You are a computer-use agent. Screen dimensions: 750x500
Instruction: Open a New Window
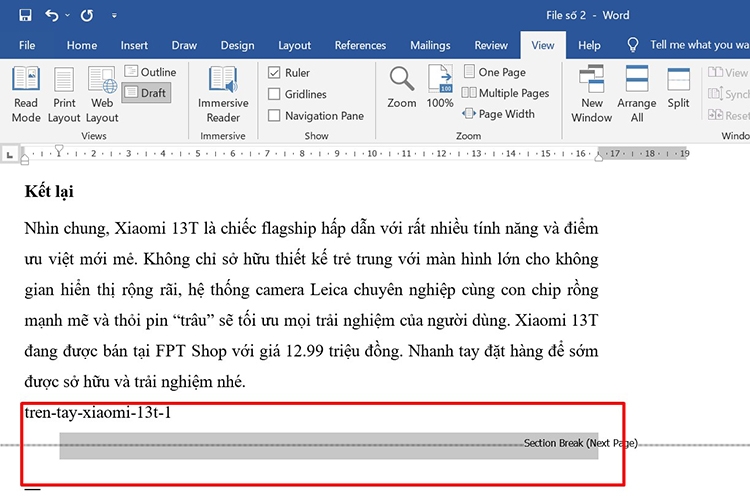[592, 95]
